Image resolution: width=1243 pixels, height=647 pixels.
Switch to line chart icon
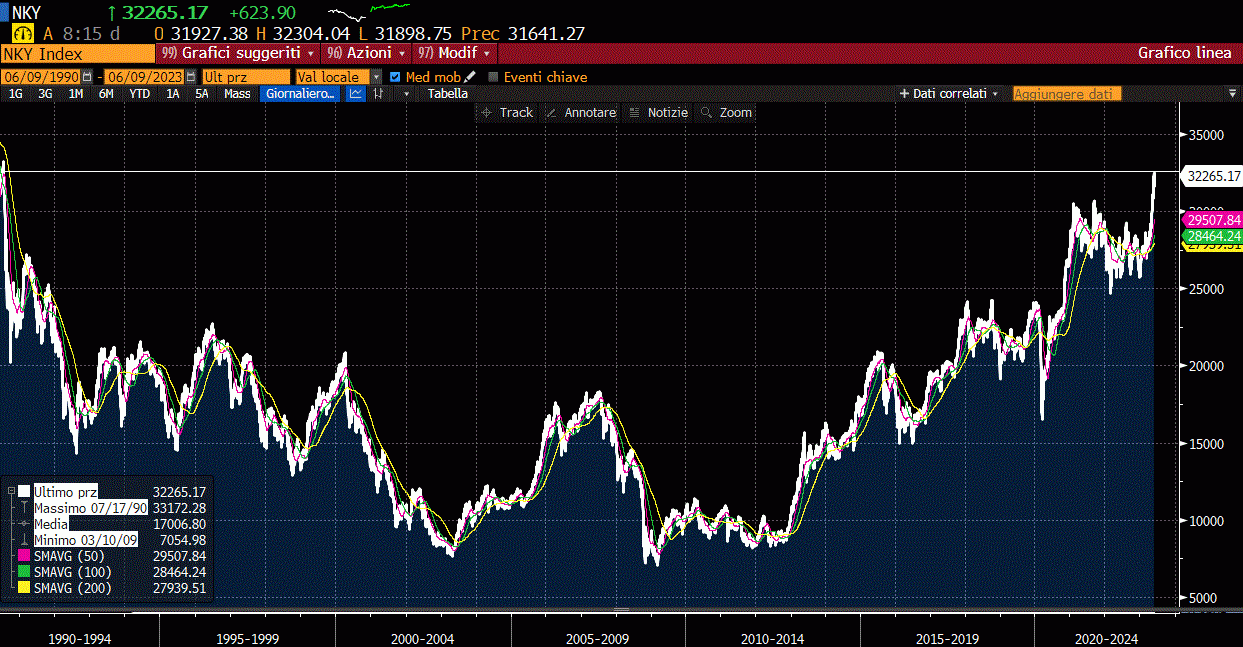tap(355, 94)
